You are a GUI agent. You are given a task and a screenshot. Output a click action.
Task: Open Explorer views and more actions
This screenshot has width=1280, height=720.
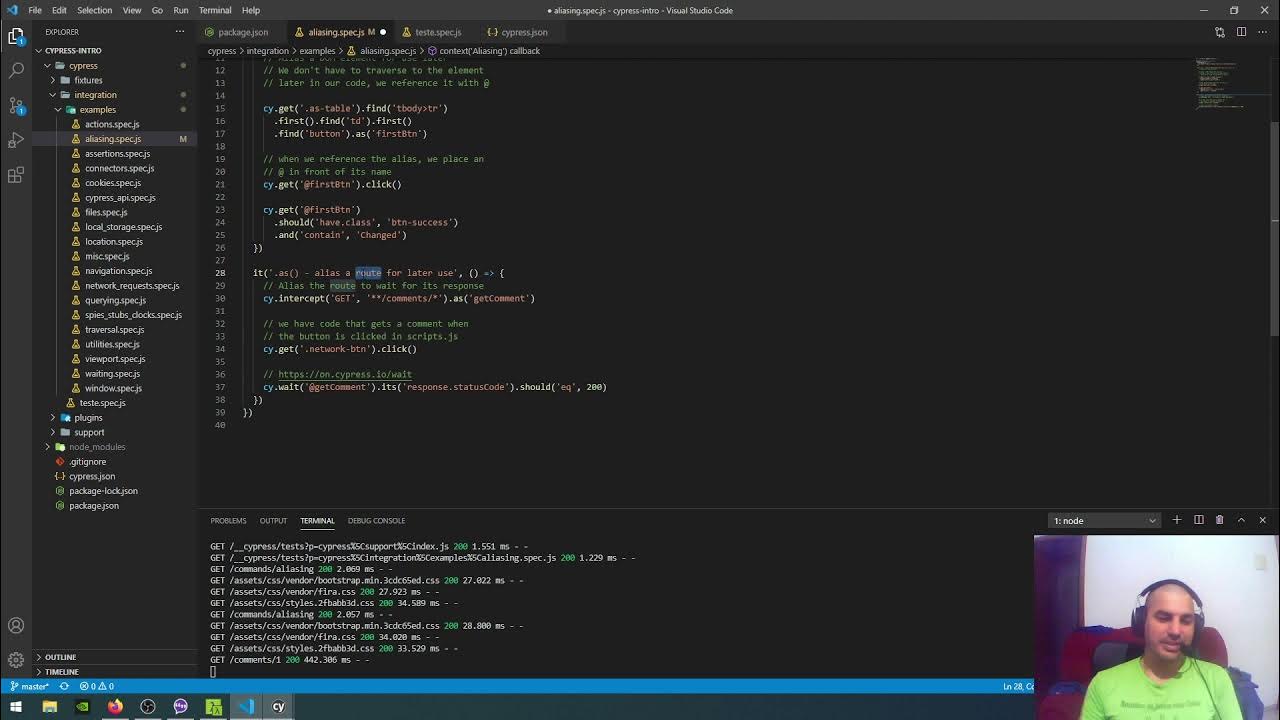click(x=180, y=32)
